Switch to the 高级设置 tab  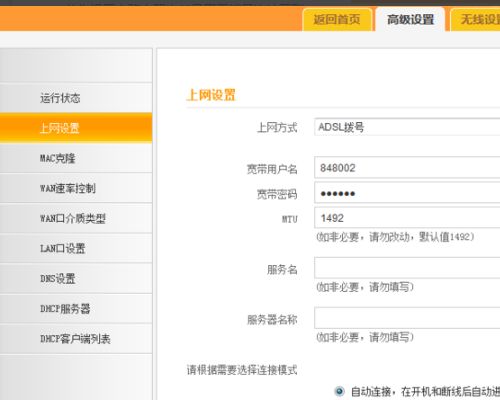click(410, 20)
